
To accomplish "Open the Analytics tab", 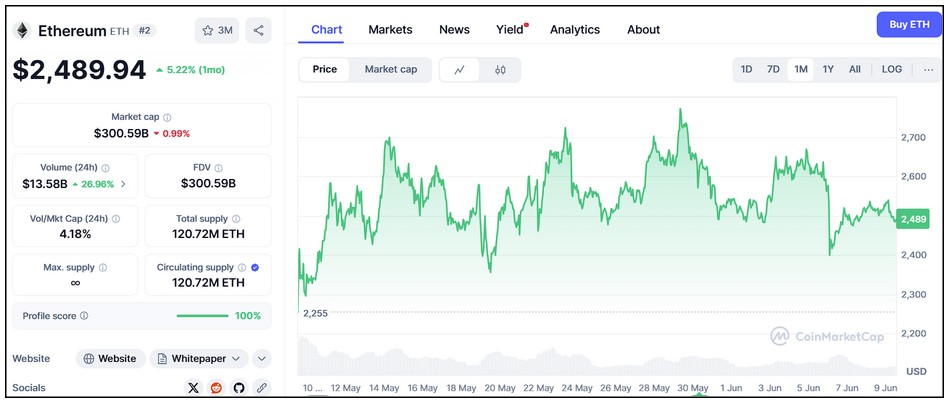I will point(575,30).
